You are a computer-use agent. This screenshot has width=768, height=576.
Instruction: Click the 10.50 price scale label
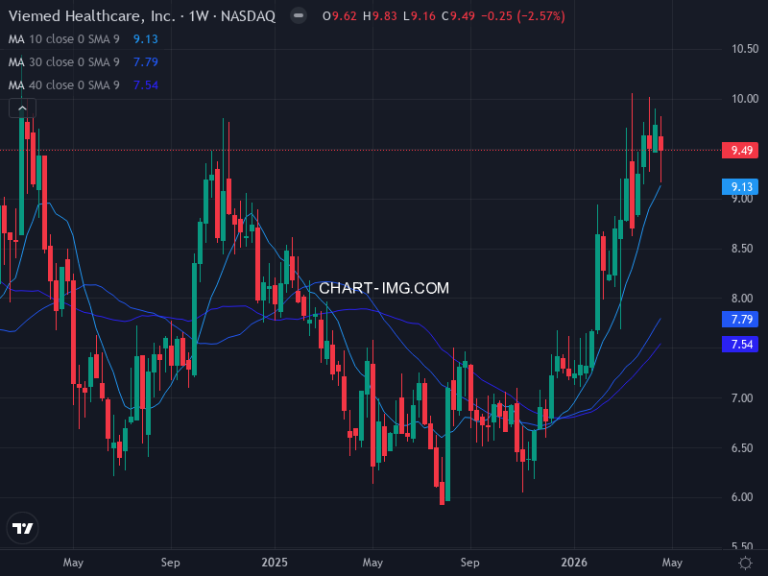pos(744,49)
